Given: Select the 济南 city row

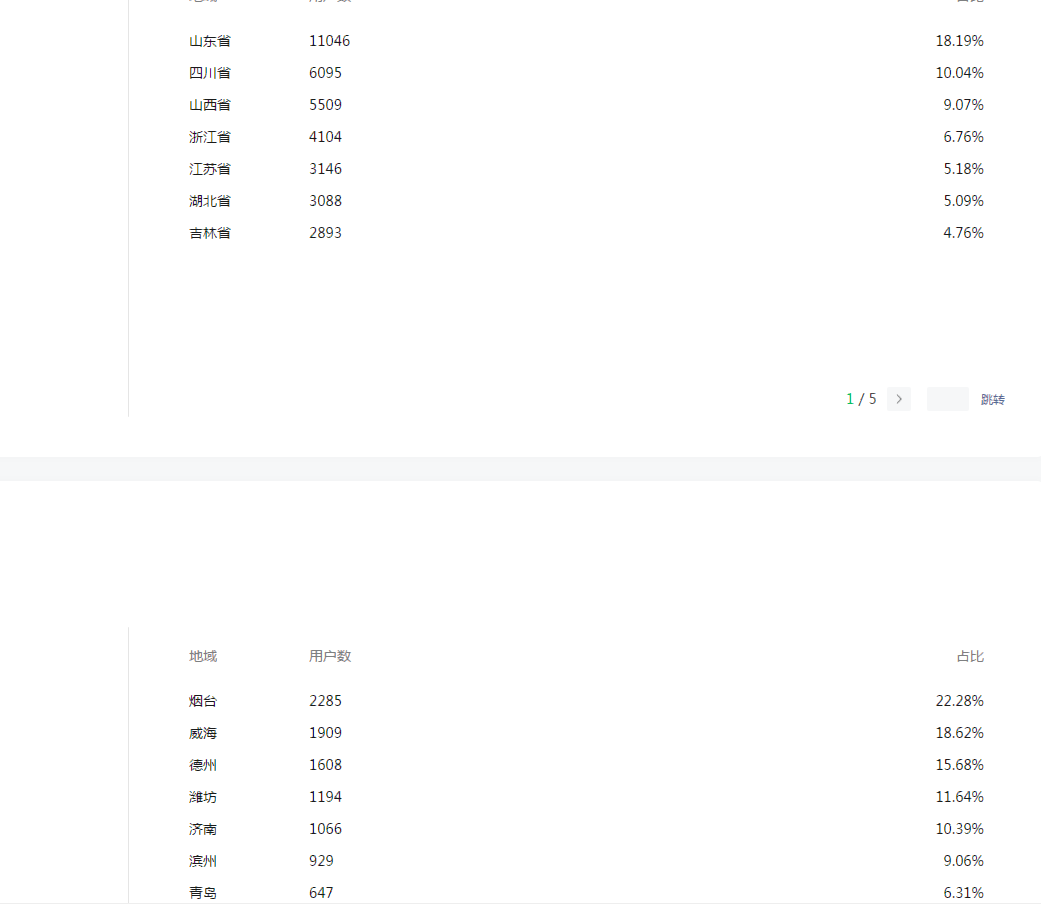Looking at the screenshot, I should 203,829.
